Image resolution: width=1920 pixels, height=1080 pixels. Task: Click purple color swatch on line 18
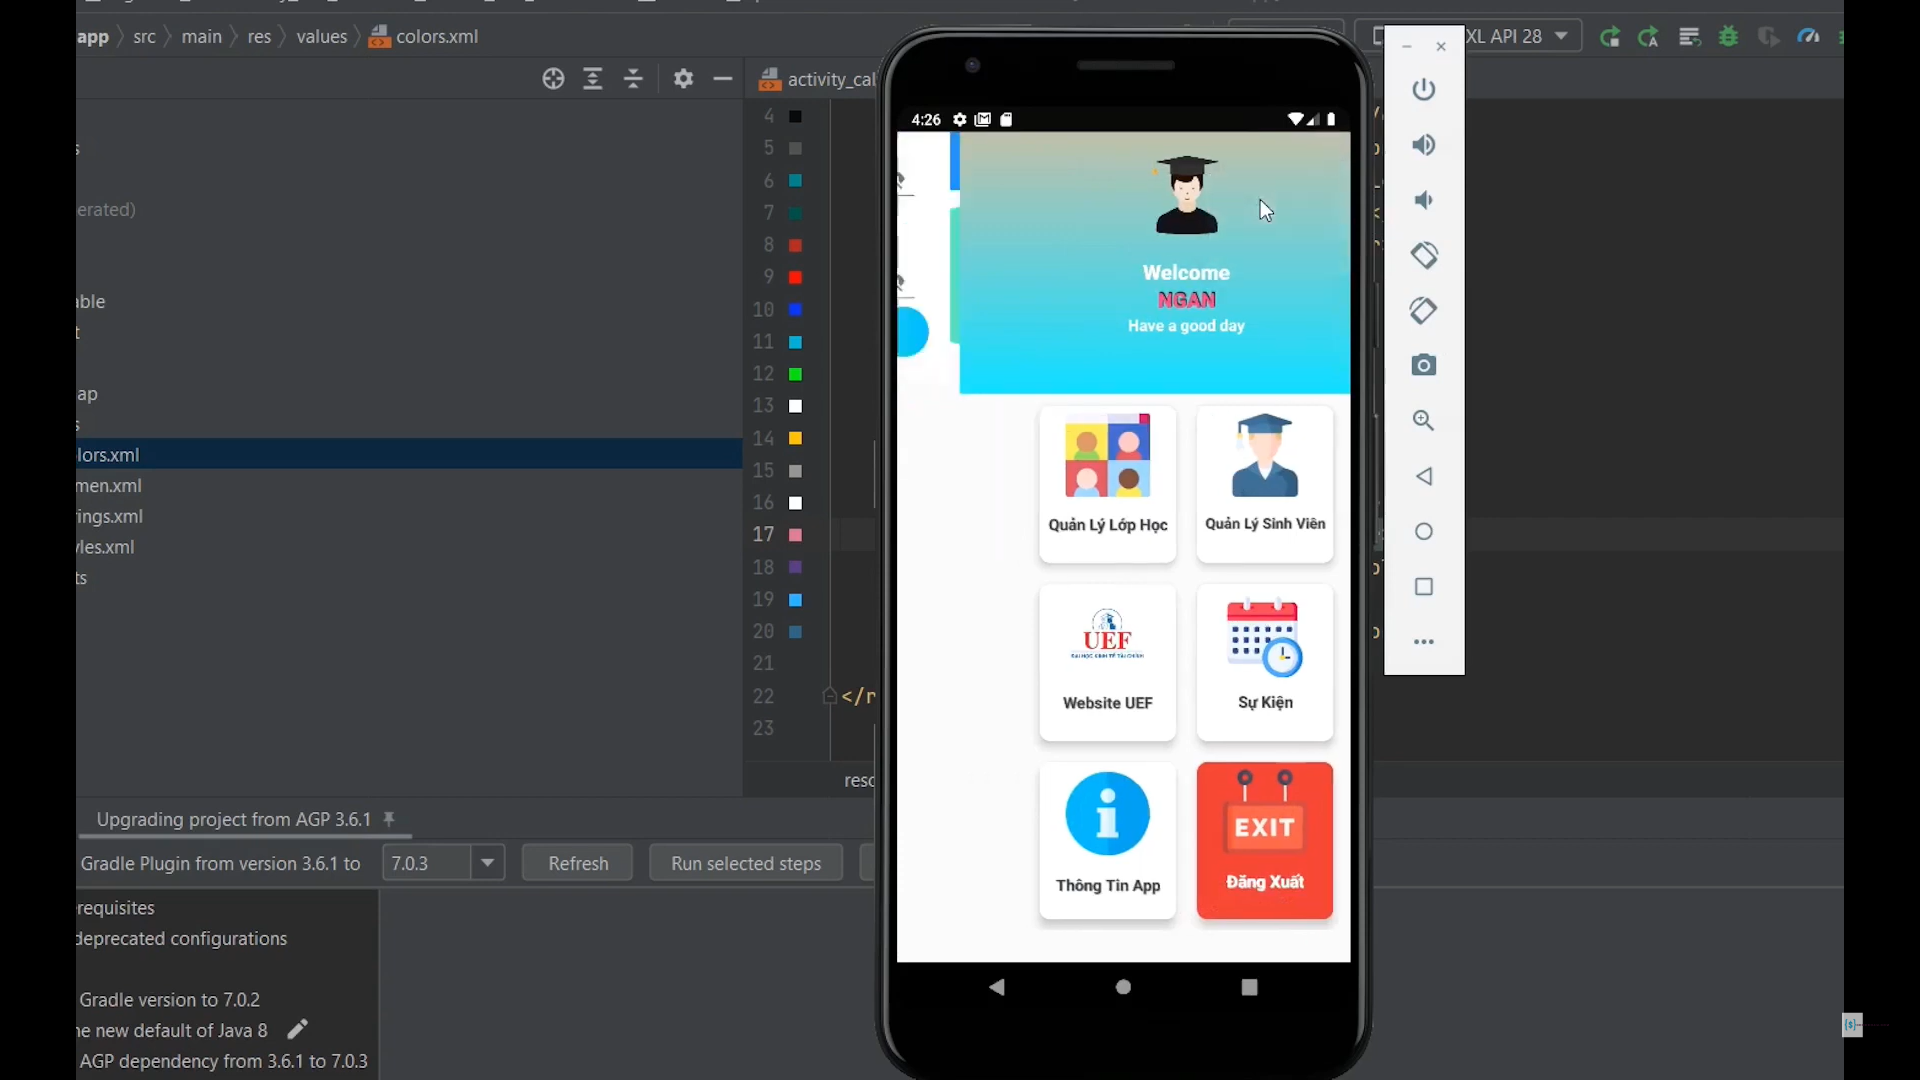click(x=796, y=567)
